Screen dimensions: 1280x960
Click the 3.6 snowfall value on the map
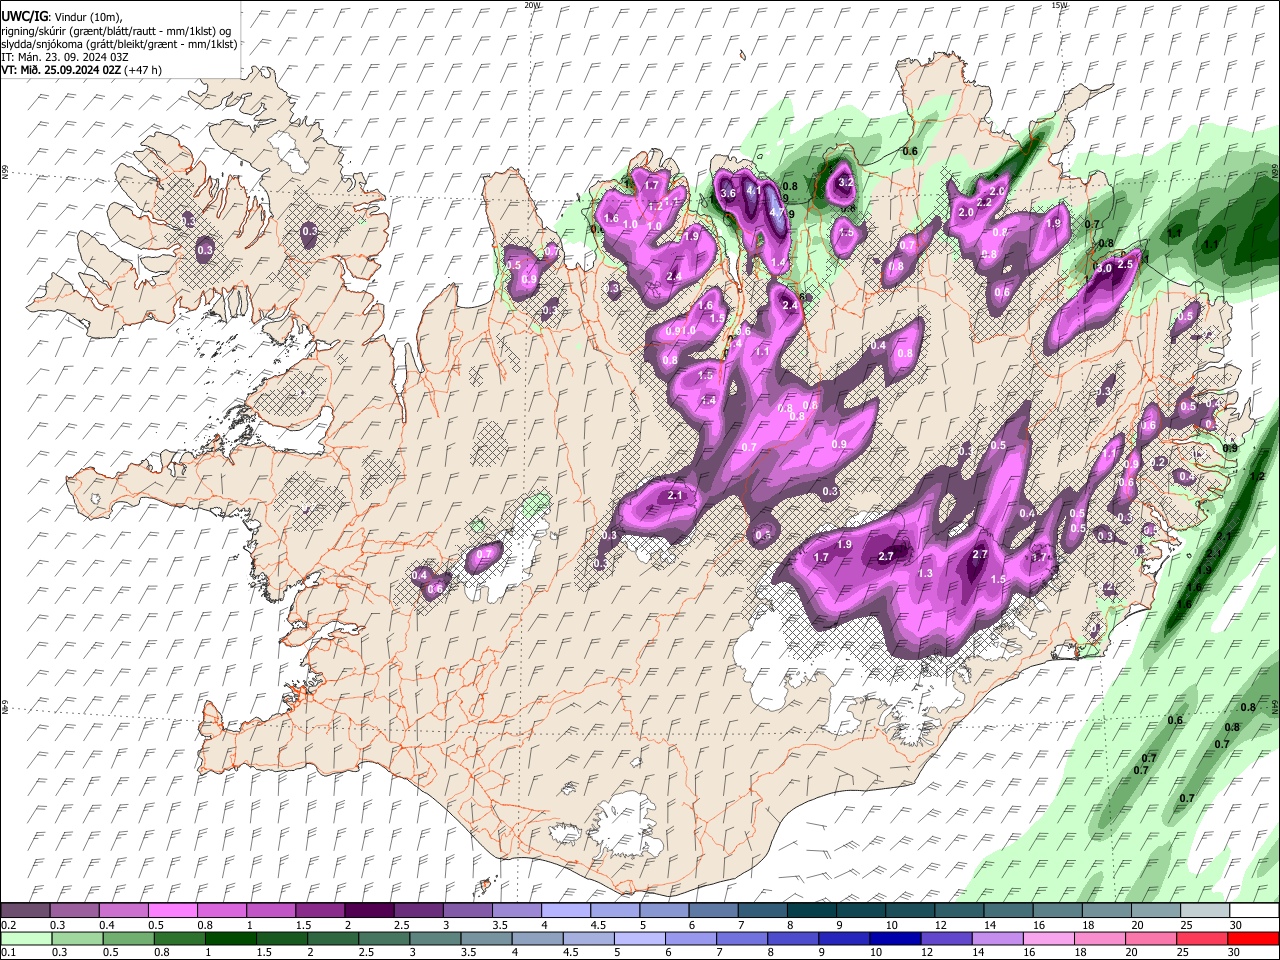(728, 193)
